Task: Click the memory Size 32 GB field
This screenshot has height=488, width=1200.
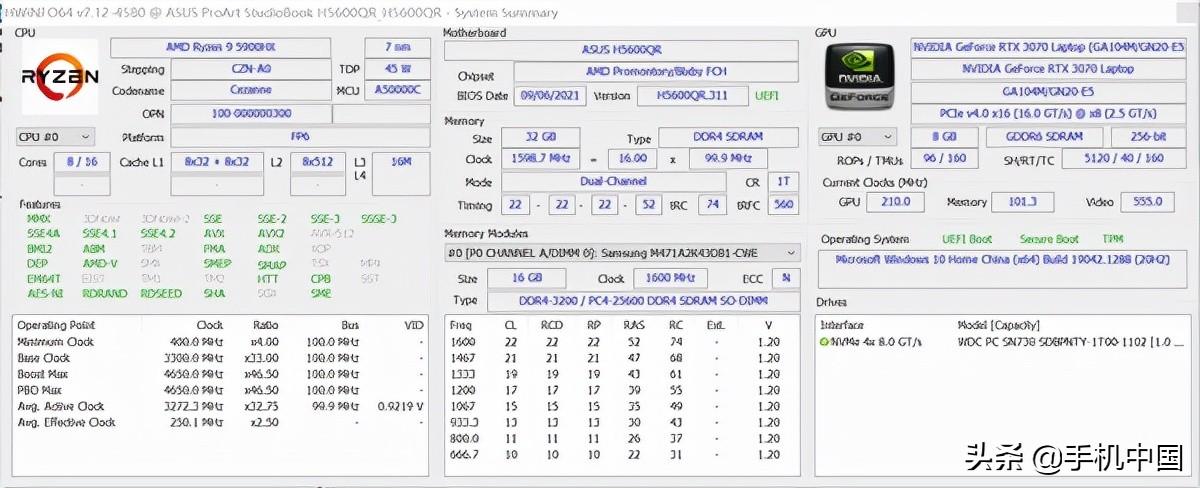Action: click(539, 138)
